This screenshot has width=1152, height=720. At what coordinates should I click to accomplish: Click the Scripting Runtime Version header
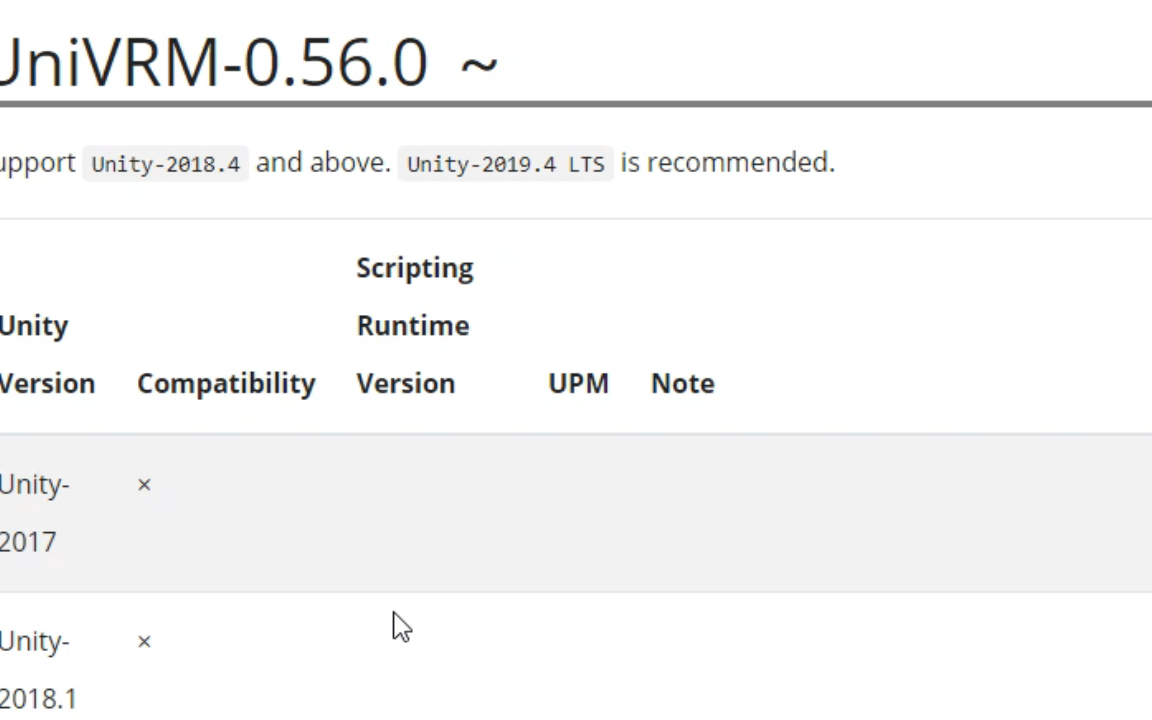click(x=414, y=326)
